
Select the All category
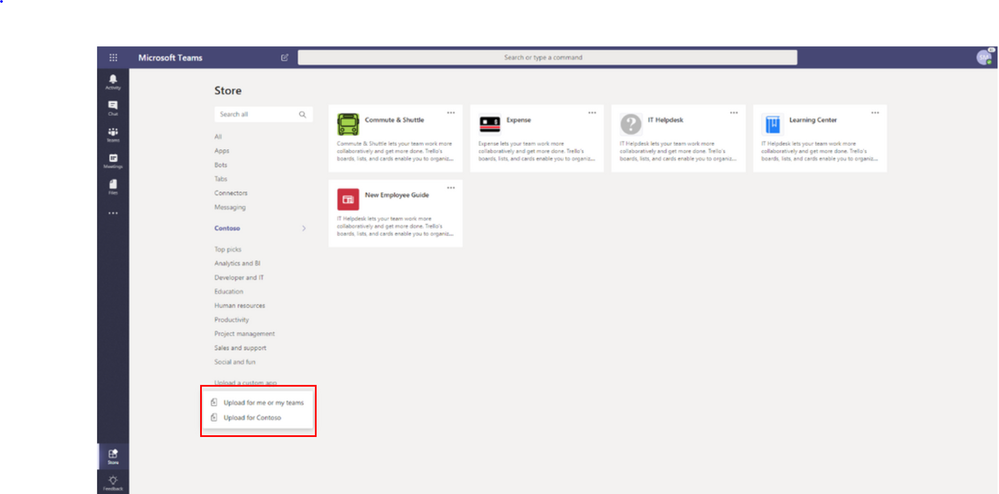pyautogui.click(x=218, y=136)
